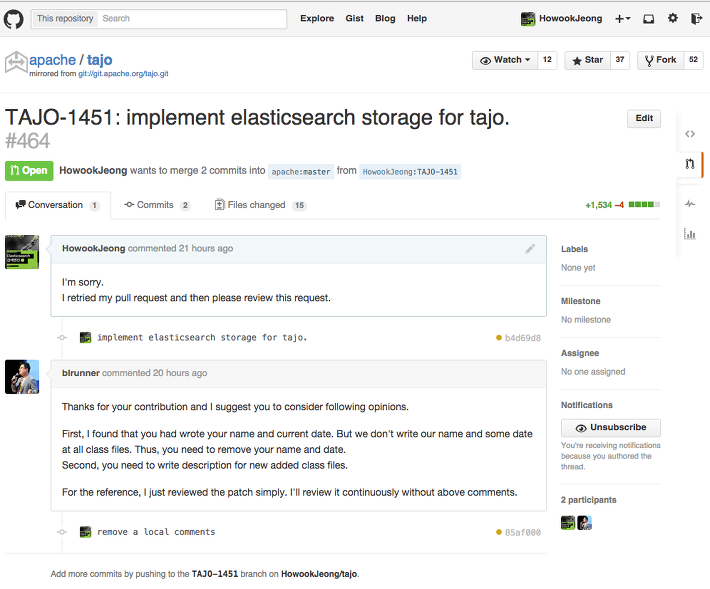Image resolution: width=710 pixels, height=589 pixels.
Task: Expand the plus create-new dropdown
Action: pyautogui.click(x=623, y=19)
